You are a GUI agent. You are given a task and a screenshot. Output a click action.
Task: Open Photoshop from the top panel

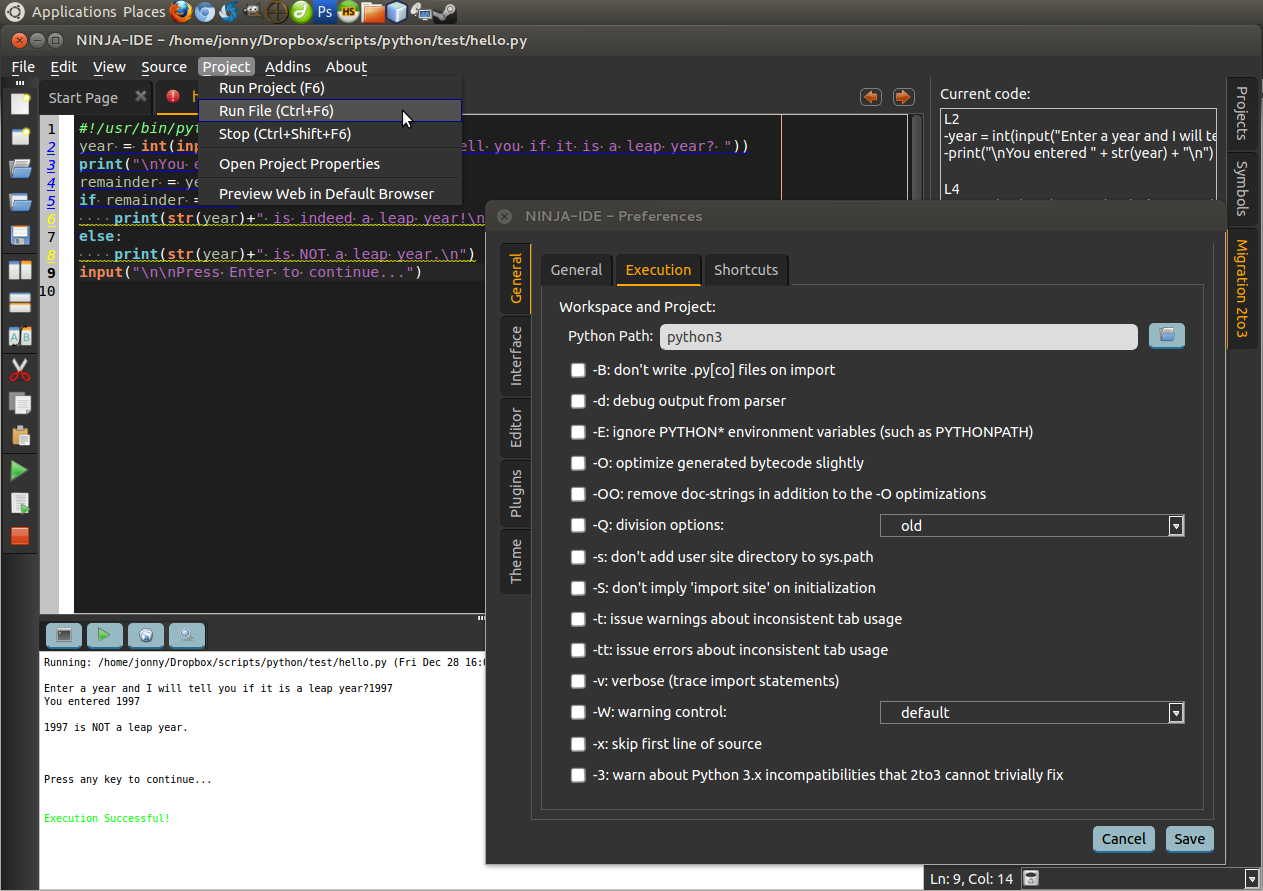(x=325, y=12)
